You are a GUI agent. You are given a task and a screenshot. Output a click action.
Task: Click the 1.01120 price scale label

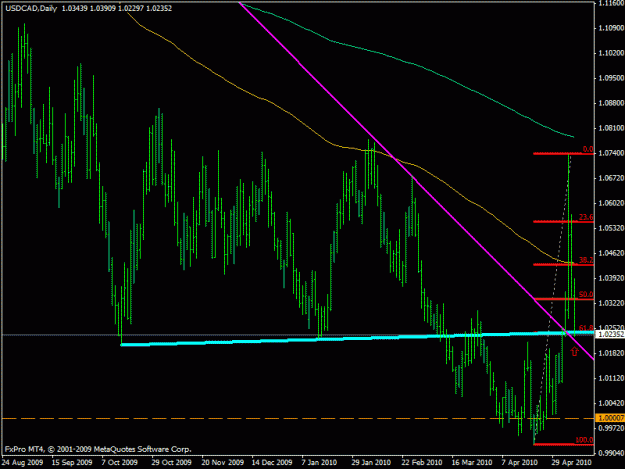(611, 378)
